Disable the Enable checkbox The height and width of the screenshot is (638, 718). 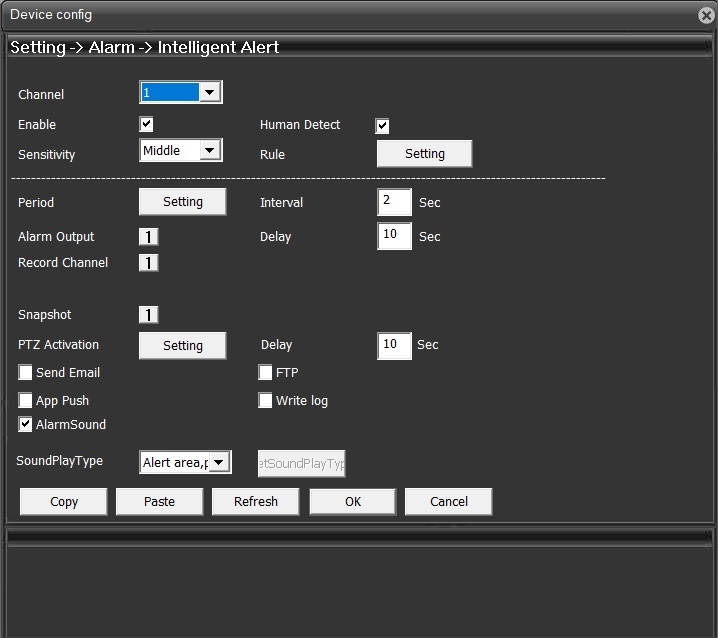(146, 125)
